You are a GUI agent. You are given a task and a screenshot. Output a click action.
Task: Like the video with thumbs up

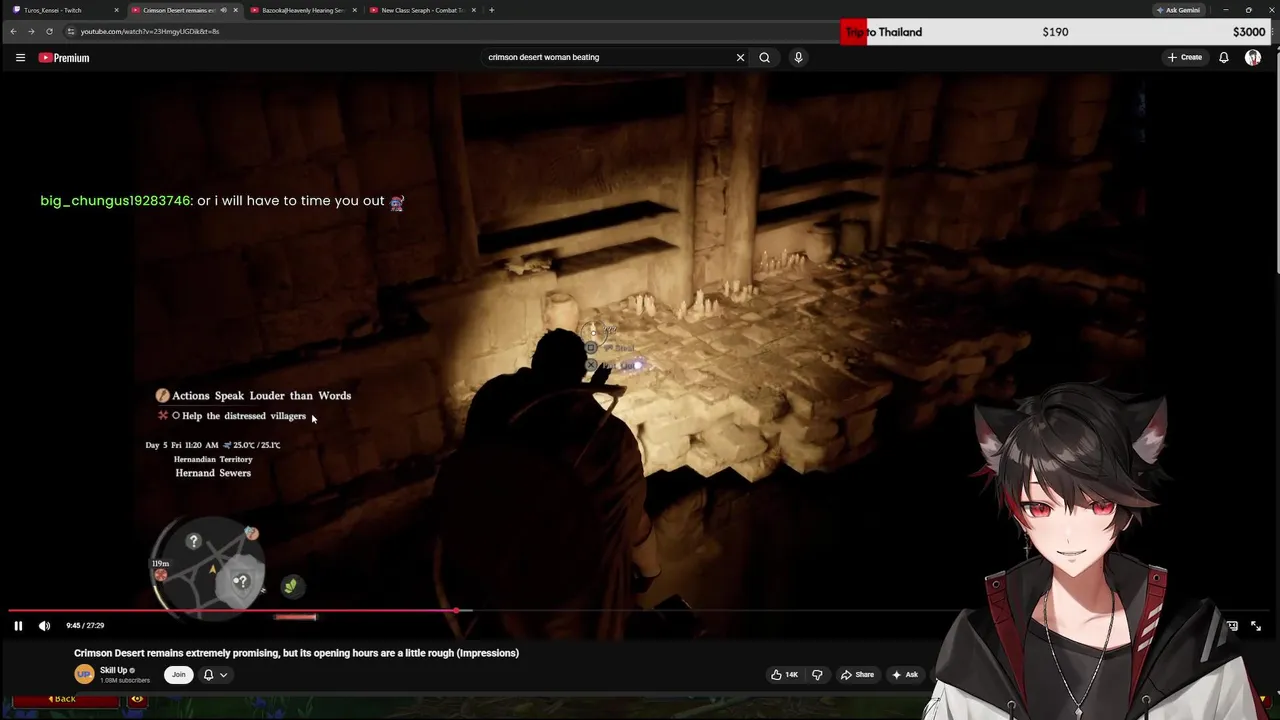[784, 675]
